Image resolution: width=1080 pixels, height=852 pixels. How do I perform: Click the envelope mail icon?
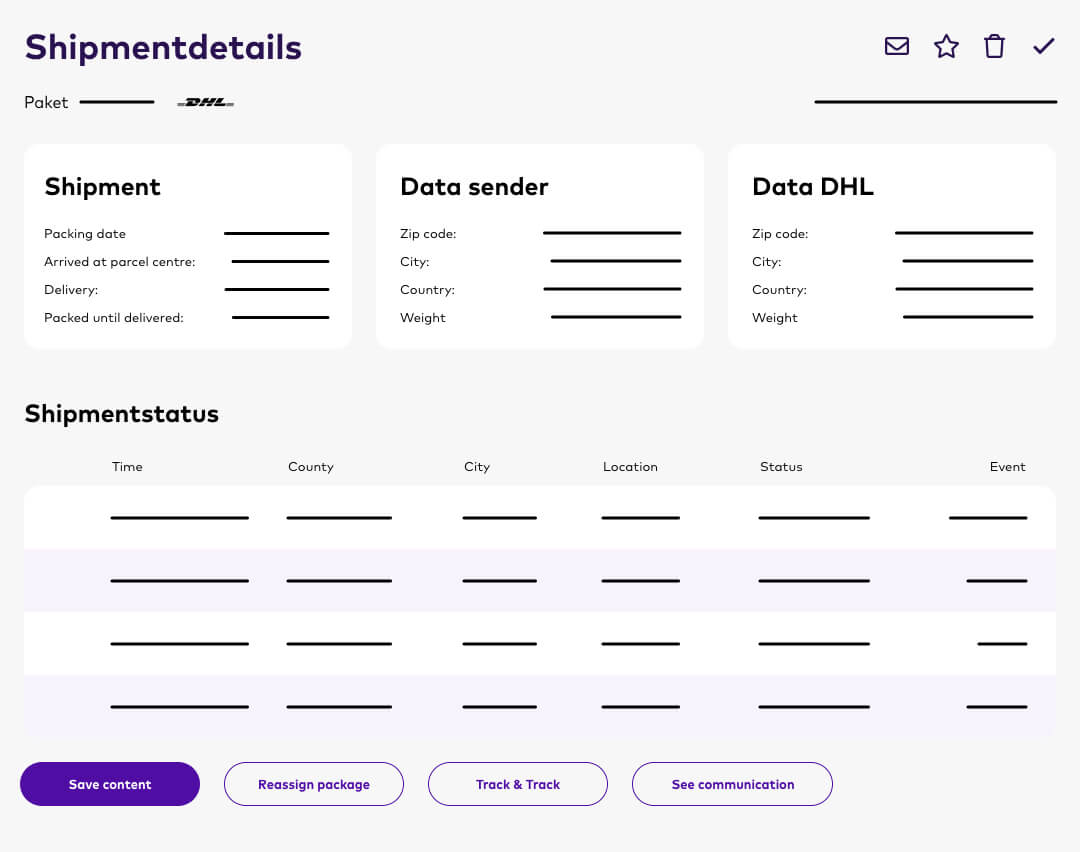[896, 46]
